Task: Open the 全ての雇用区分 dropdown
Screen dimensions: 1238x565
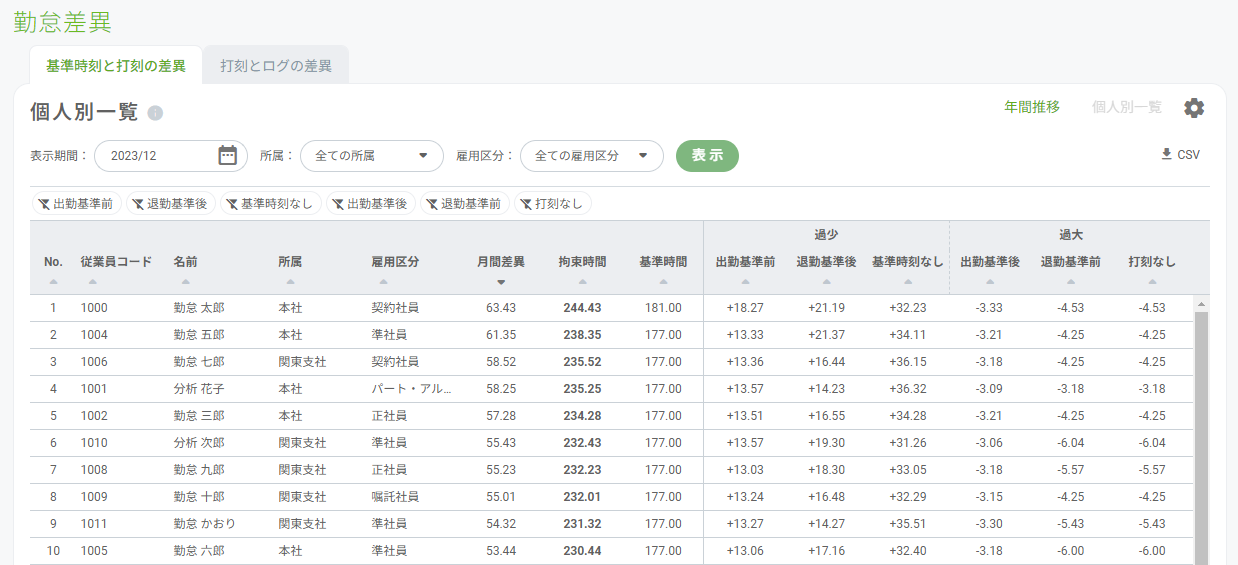Action: [x=592, y=156]
